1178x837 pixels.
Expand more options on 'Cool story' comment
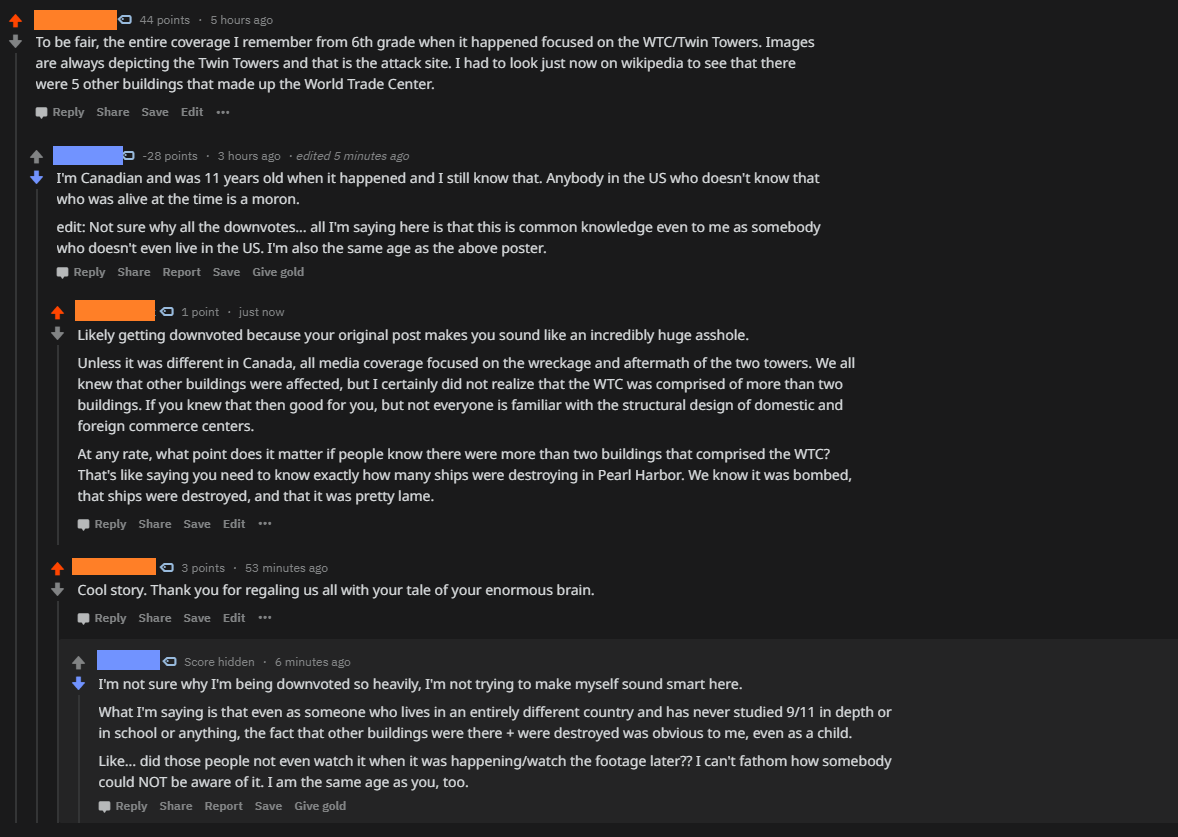point(265,618)
